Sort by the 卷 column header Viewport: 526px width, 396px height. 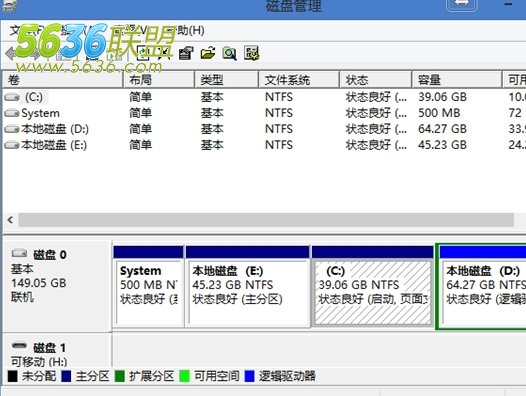(63, 80)
